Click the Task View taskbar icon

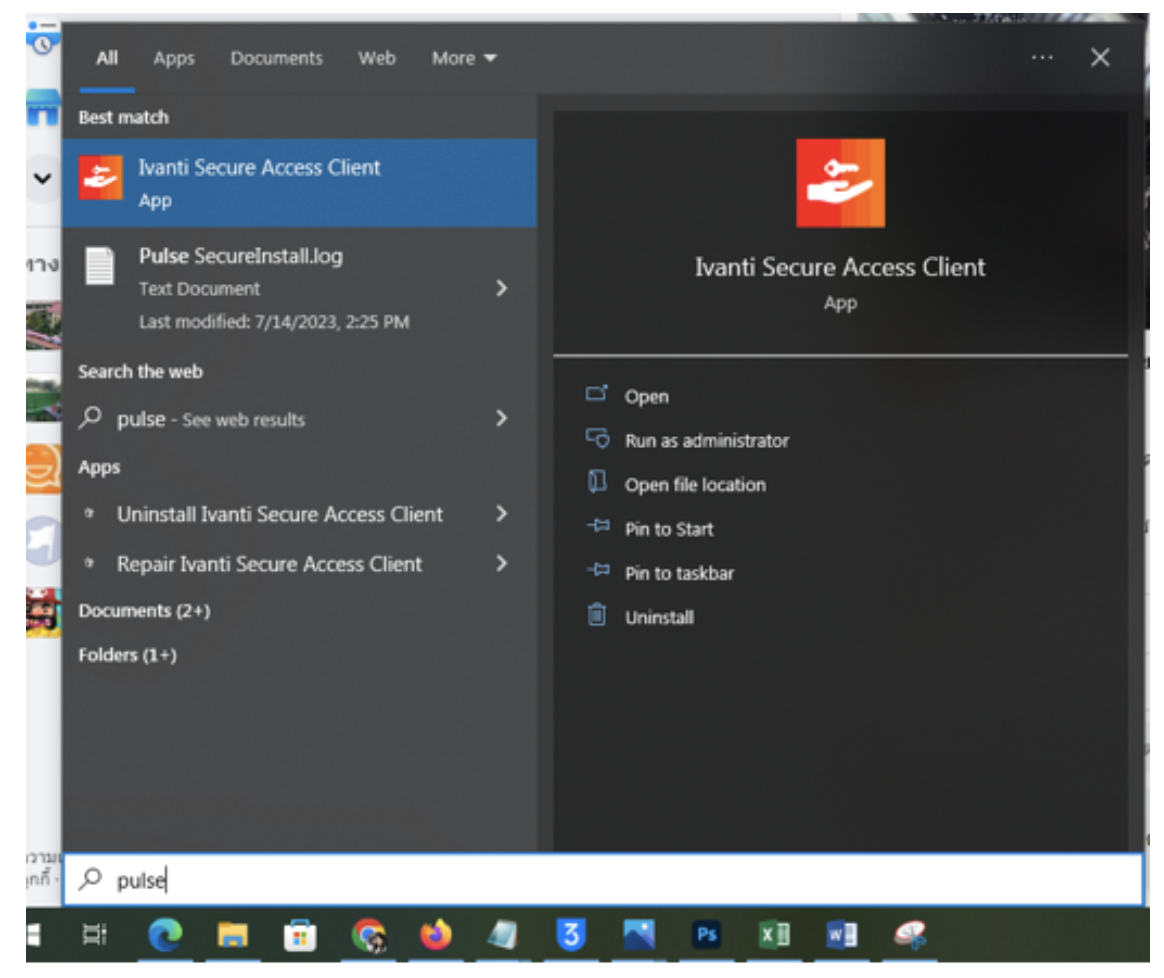point(95,935)
